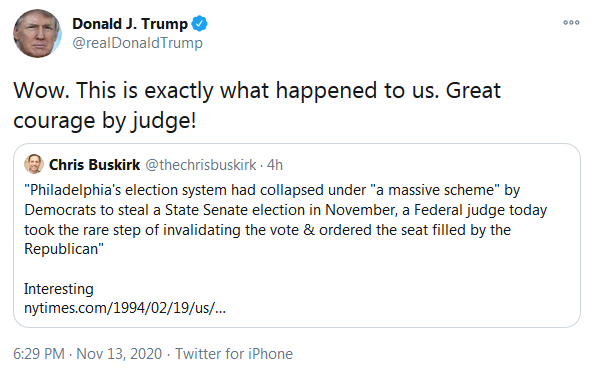
Task: Click the word "Republican" in the quoted tweet
Action: [x=61, y=249]
